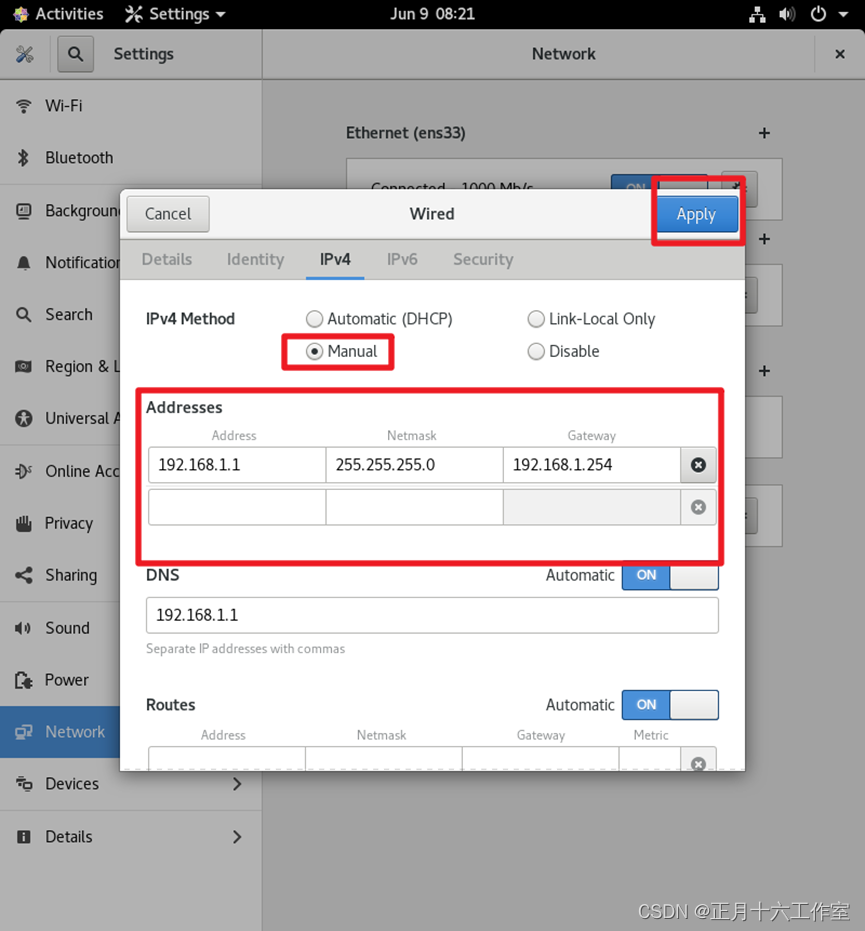The height and width of the screenshot is (931, 865).
Task: Remove the 192.168.1.1 address row
Action: point(698,465)
